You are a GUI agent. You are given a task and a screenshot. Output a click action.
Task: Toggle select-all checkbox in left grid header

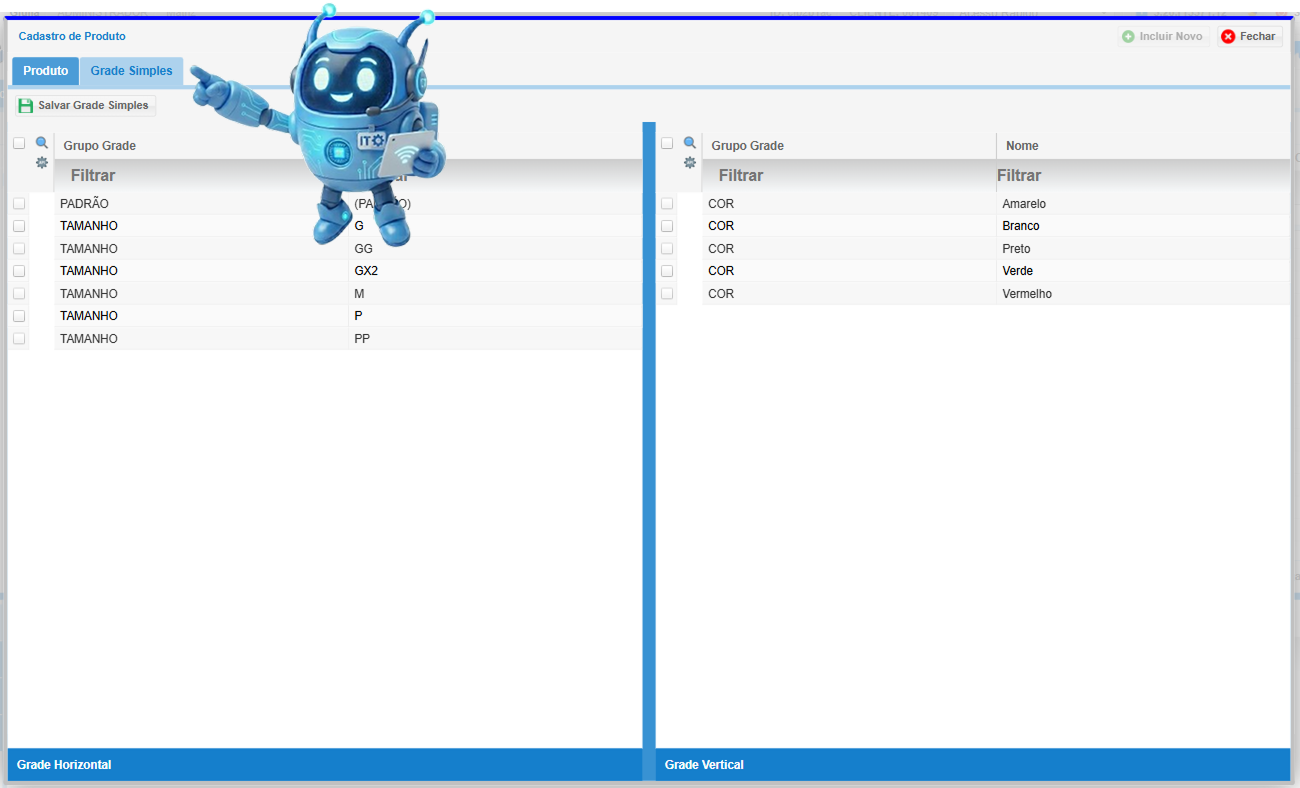tap(19, 143)
